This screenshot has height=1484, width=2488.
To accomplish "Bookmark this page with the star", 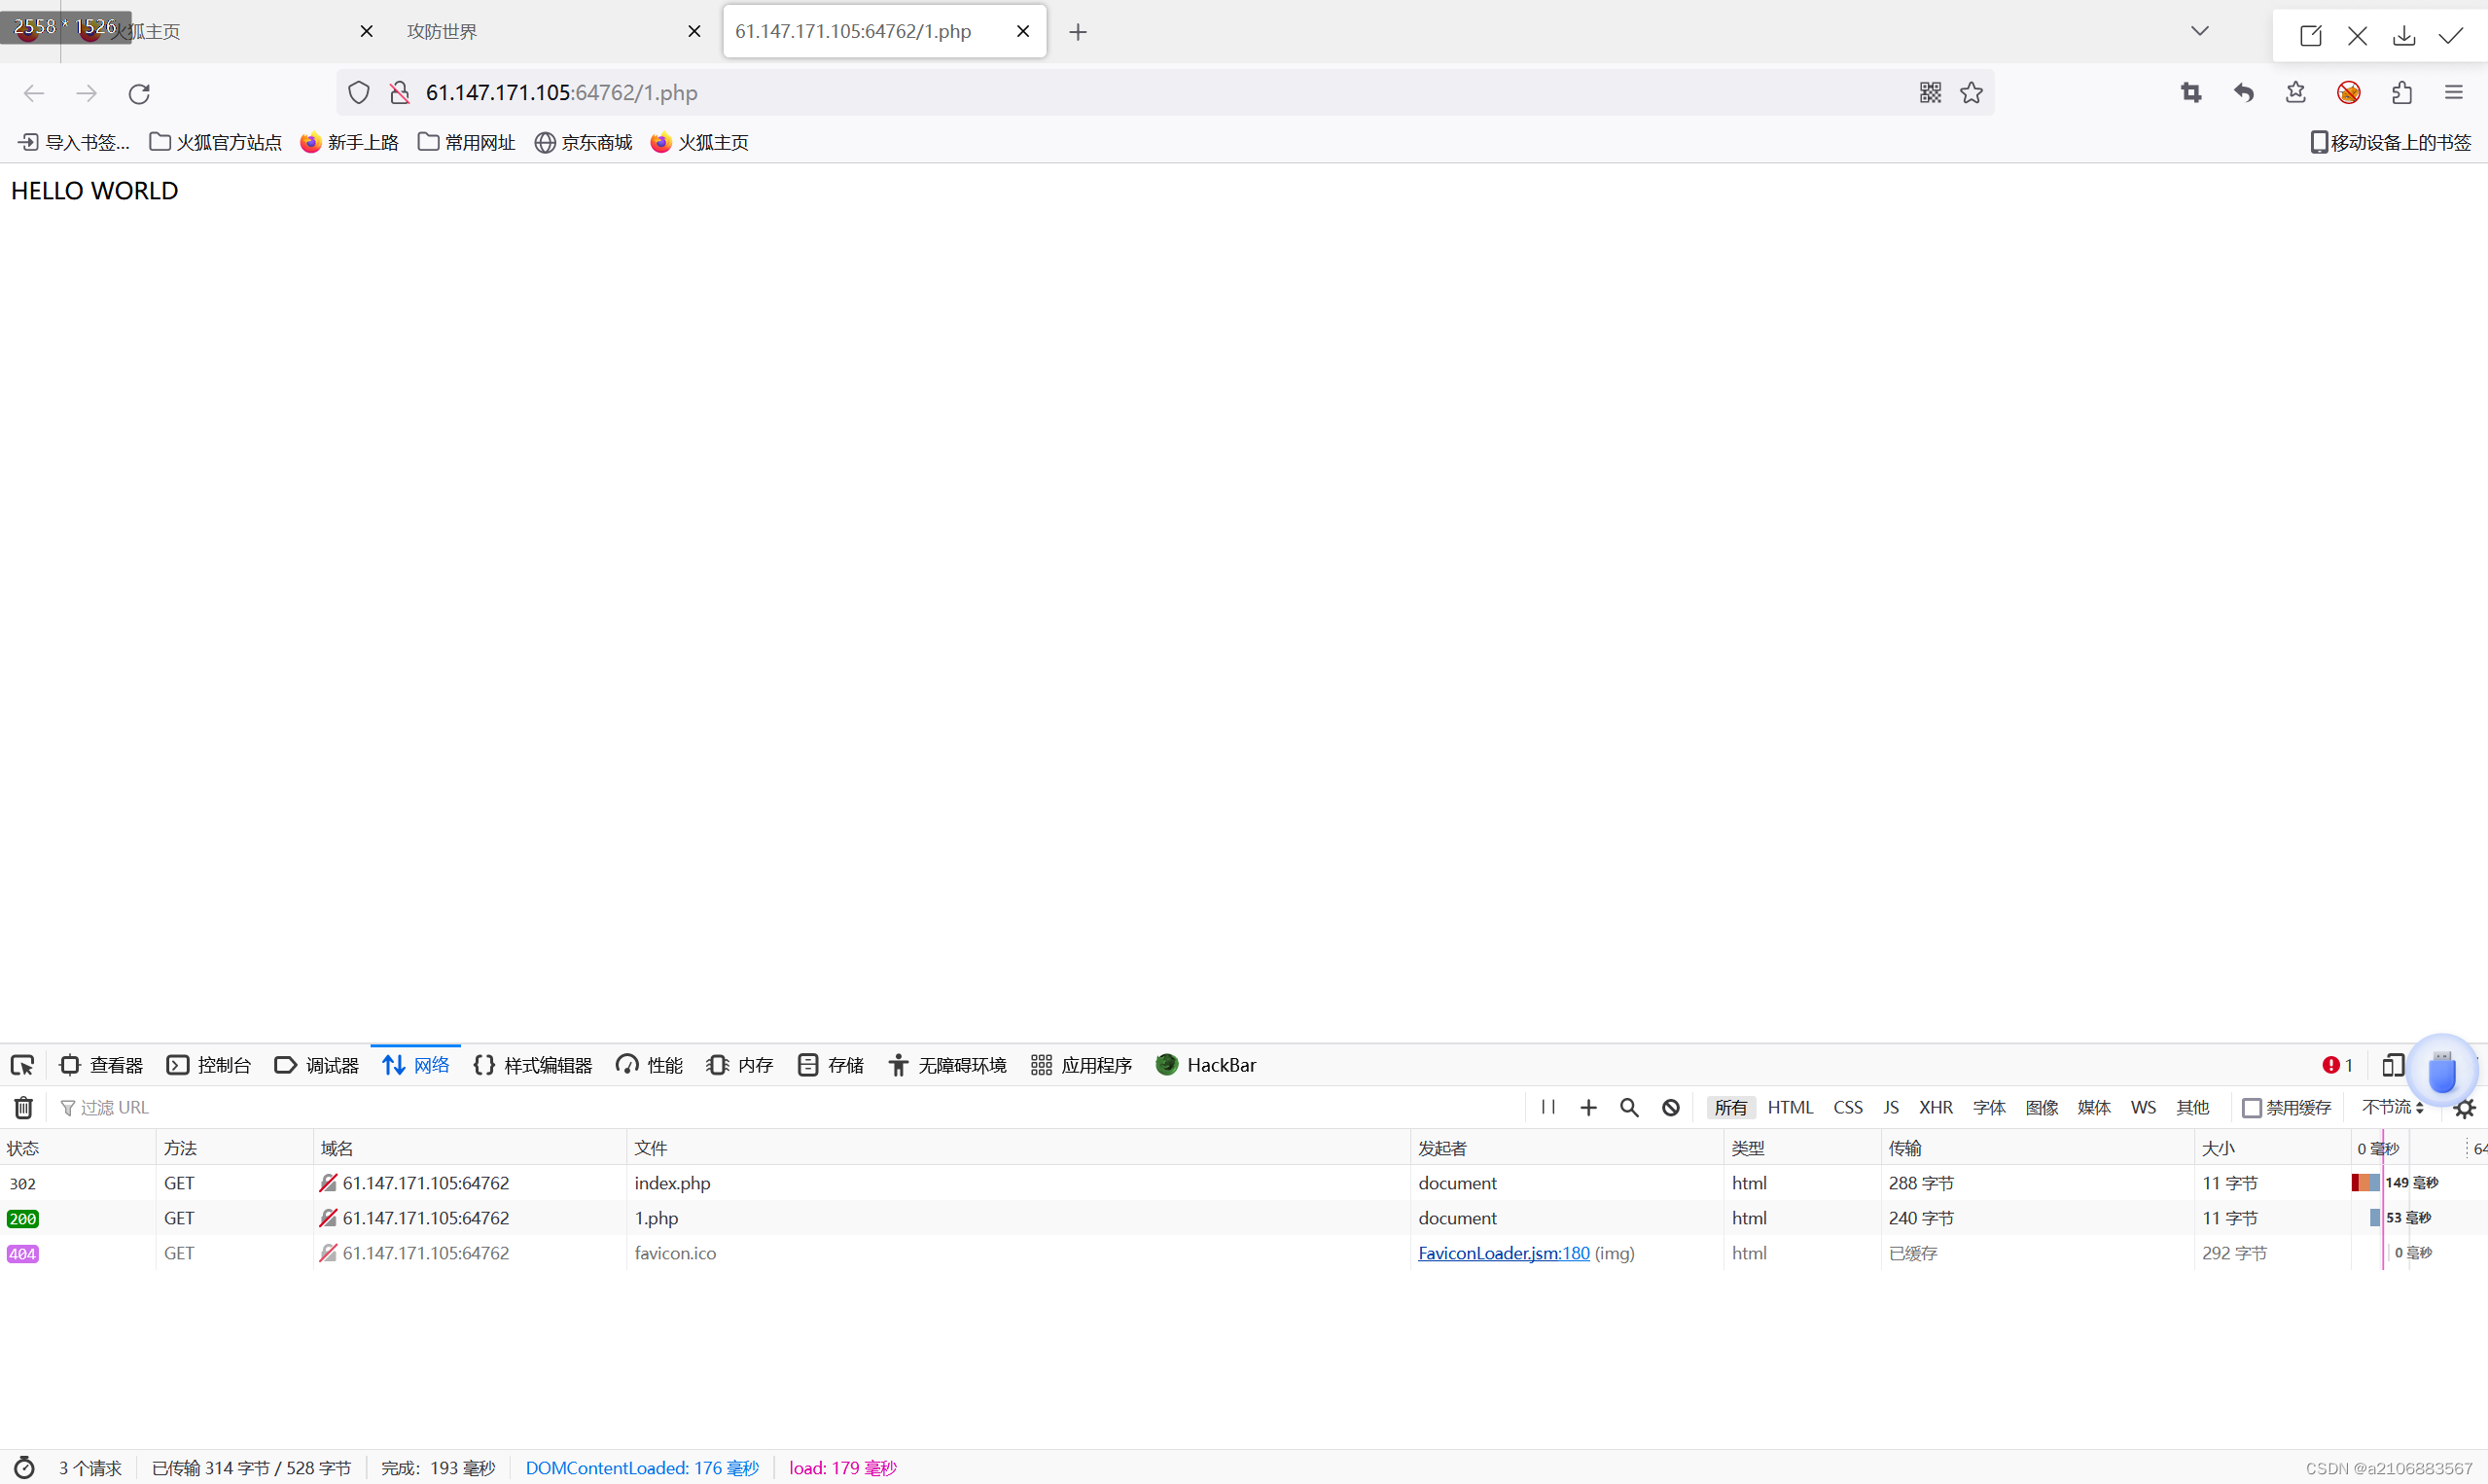I will point(1971,92).
